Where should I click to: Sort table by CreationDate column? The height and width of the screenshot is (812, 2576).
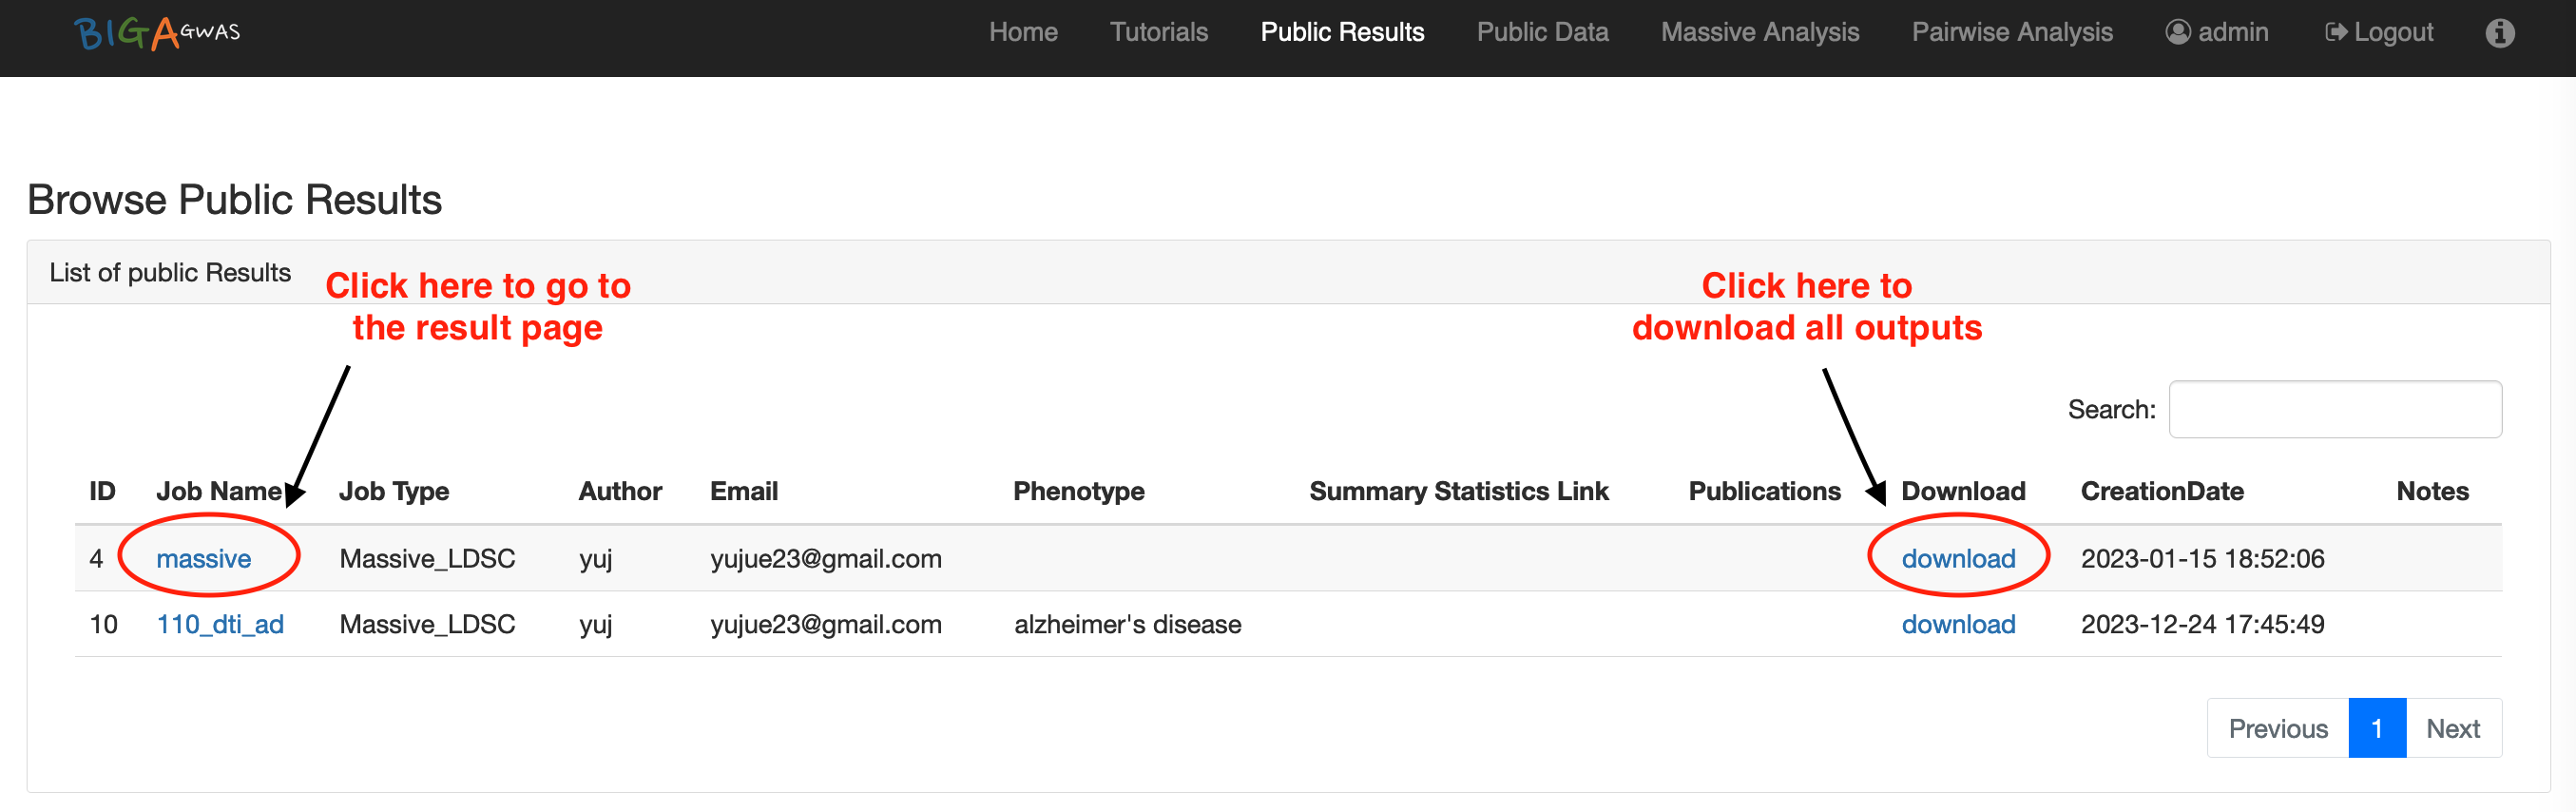tap(2161, 491)
